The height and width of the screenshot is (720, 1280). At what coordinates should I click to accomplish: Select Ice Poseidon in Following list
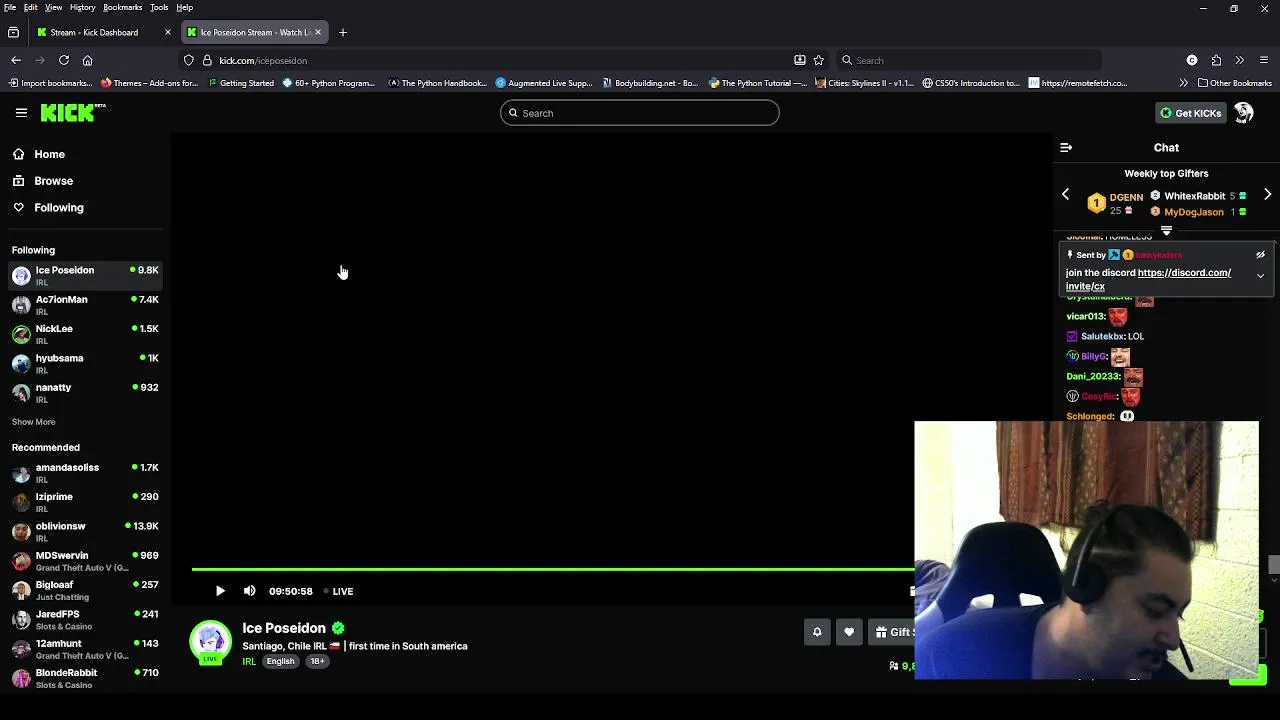point(85,275)
